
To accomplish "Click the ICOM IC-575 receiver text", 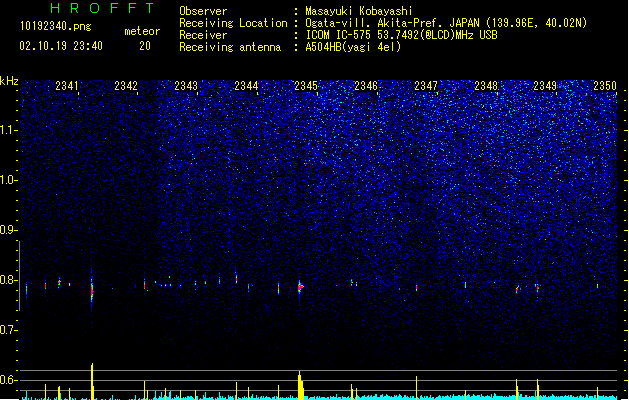I will (x=401, y=35).
